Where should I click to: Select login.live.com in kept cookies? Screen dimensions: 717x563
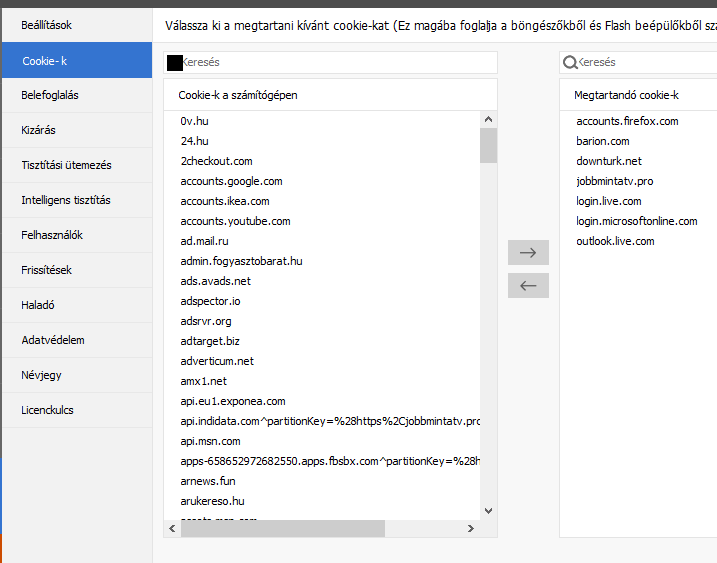609,201
